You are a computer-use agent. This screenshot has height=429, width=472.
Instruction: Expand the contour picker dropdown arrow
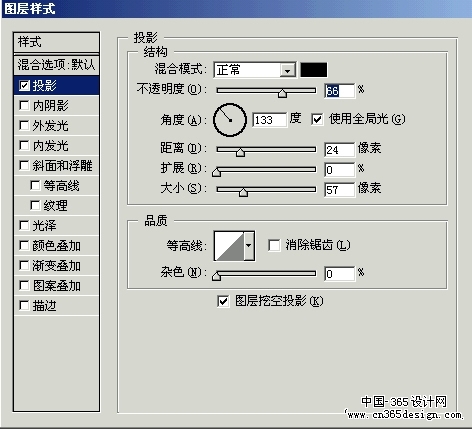point(249,246)
